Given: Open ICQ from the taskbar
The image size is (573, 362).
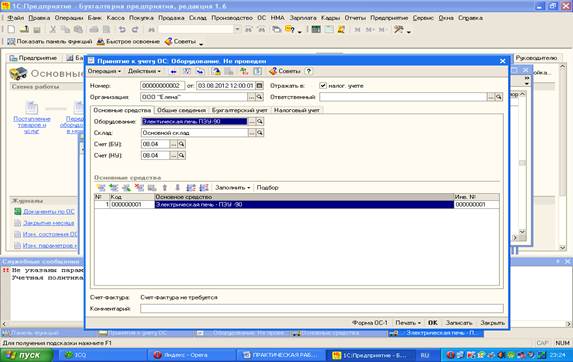Looking at the screenshot, I should (x=102, y=355).
